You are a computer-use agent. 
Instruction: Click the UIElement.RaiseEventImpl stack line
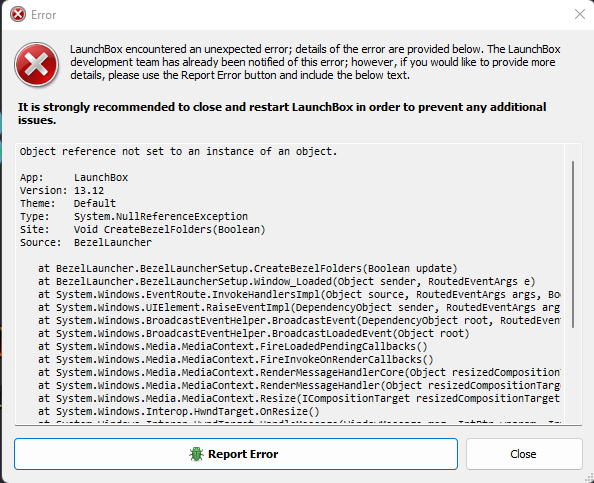[299, 308]
